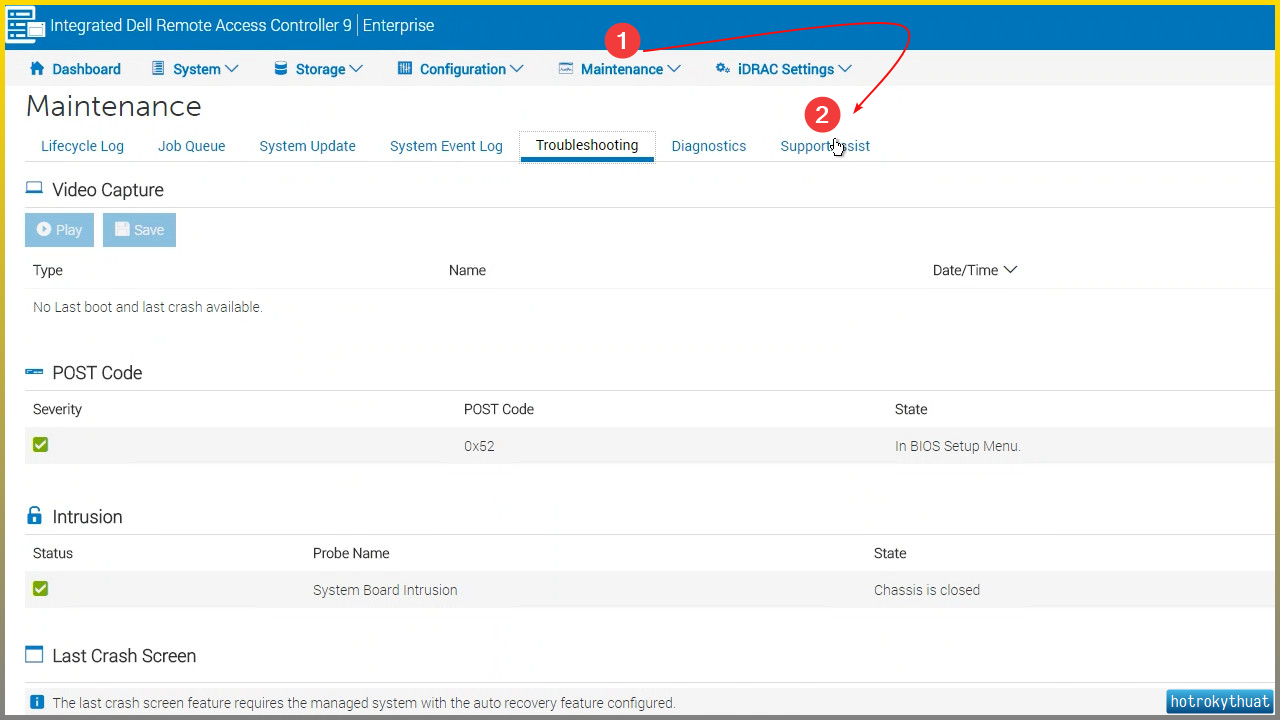
Task: Open the Storage menu
Action: (318, 69)
